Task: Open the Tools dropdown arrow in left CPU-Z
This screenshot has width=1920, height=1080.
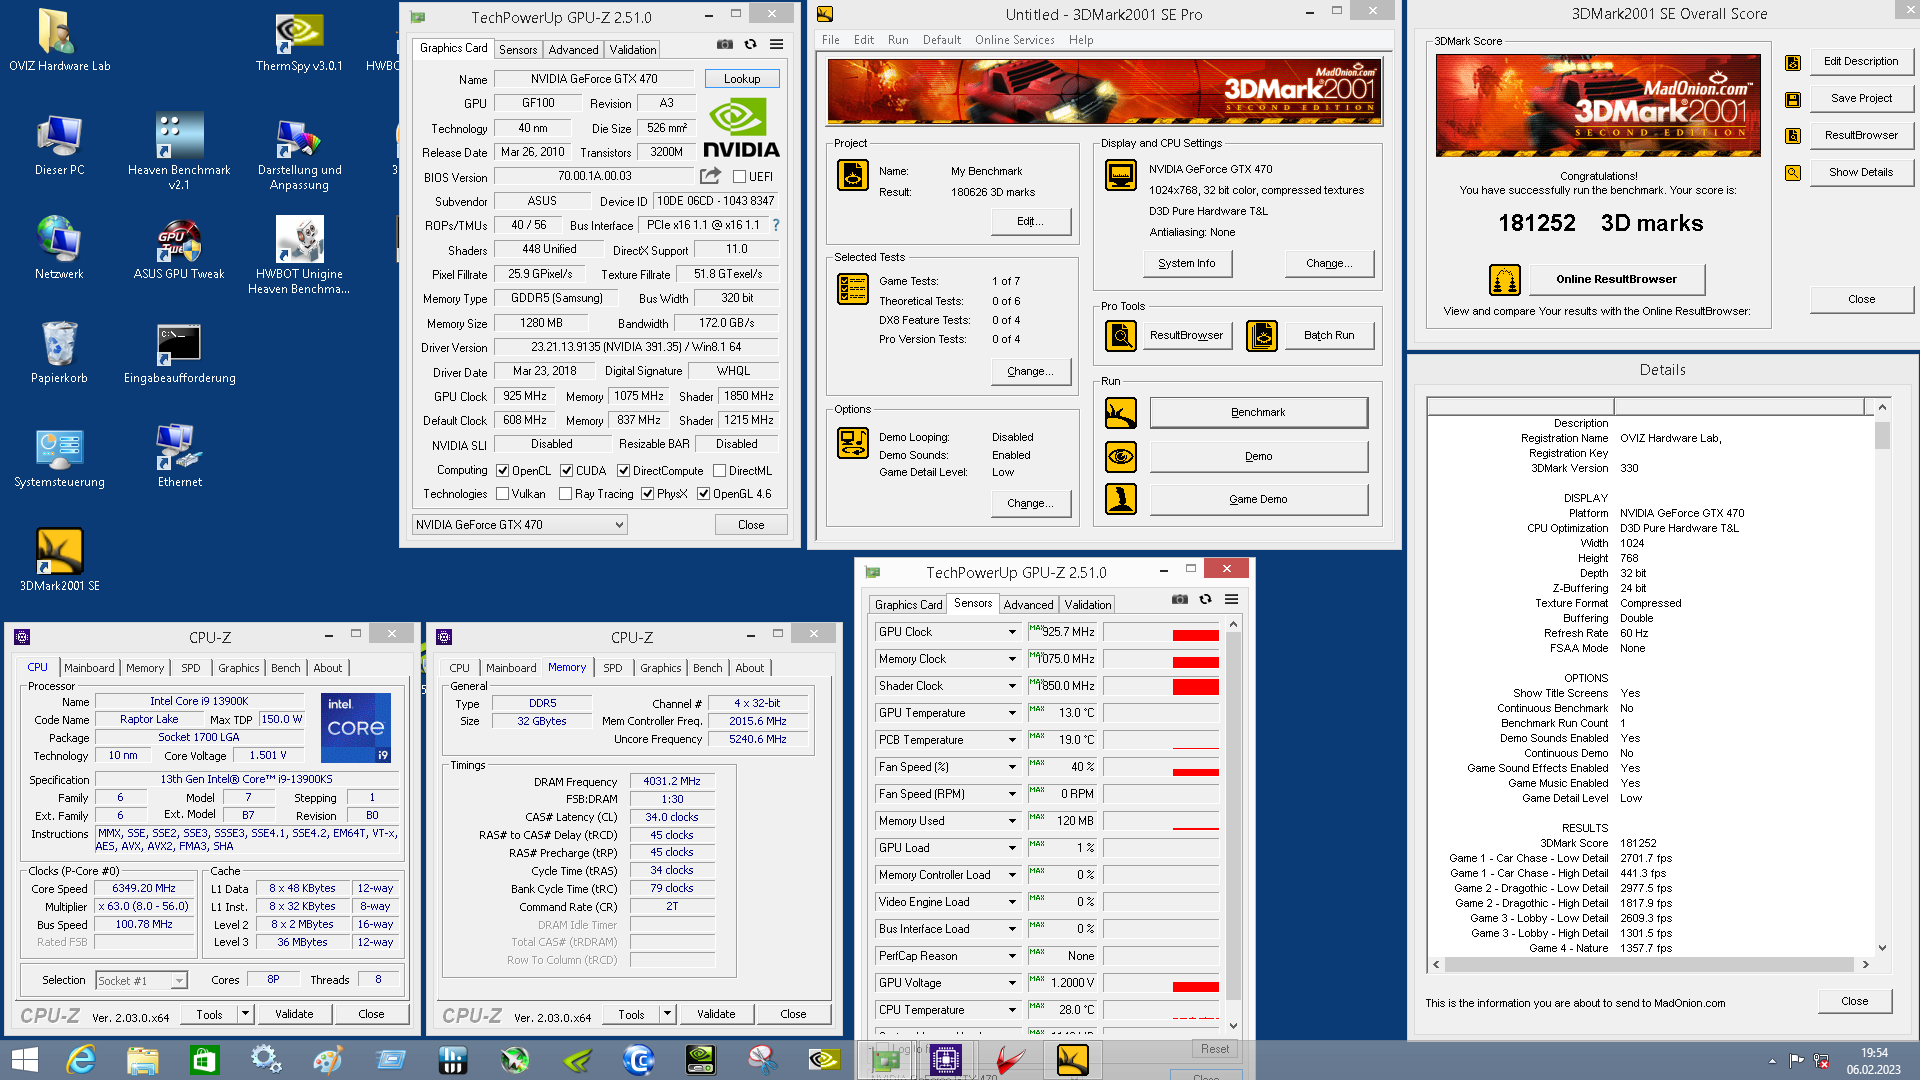Action: click(x=244, y=1014)
